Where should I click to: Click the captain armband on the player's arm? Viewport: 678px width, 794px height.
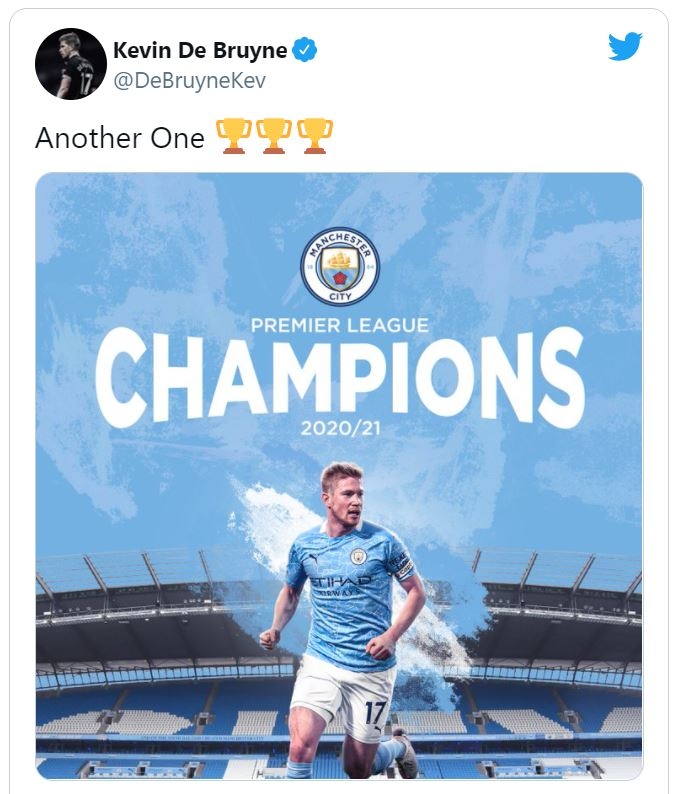(403, 565)
